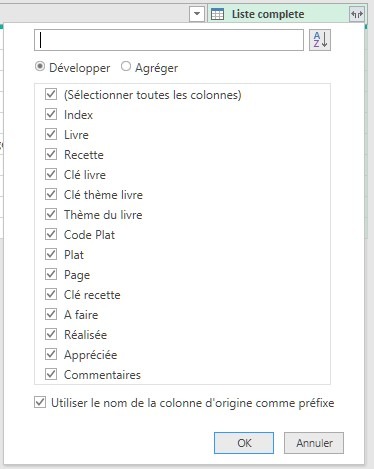Toggle the Sélectionner toutes les colonnes checkbox
This screenshot has width=374, height=469.
[x=51, y=94]
